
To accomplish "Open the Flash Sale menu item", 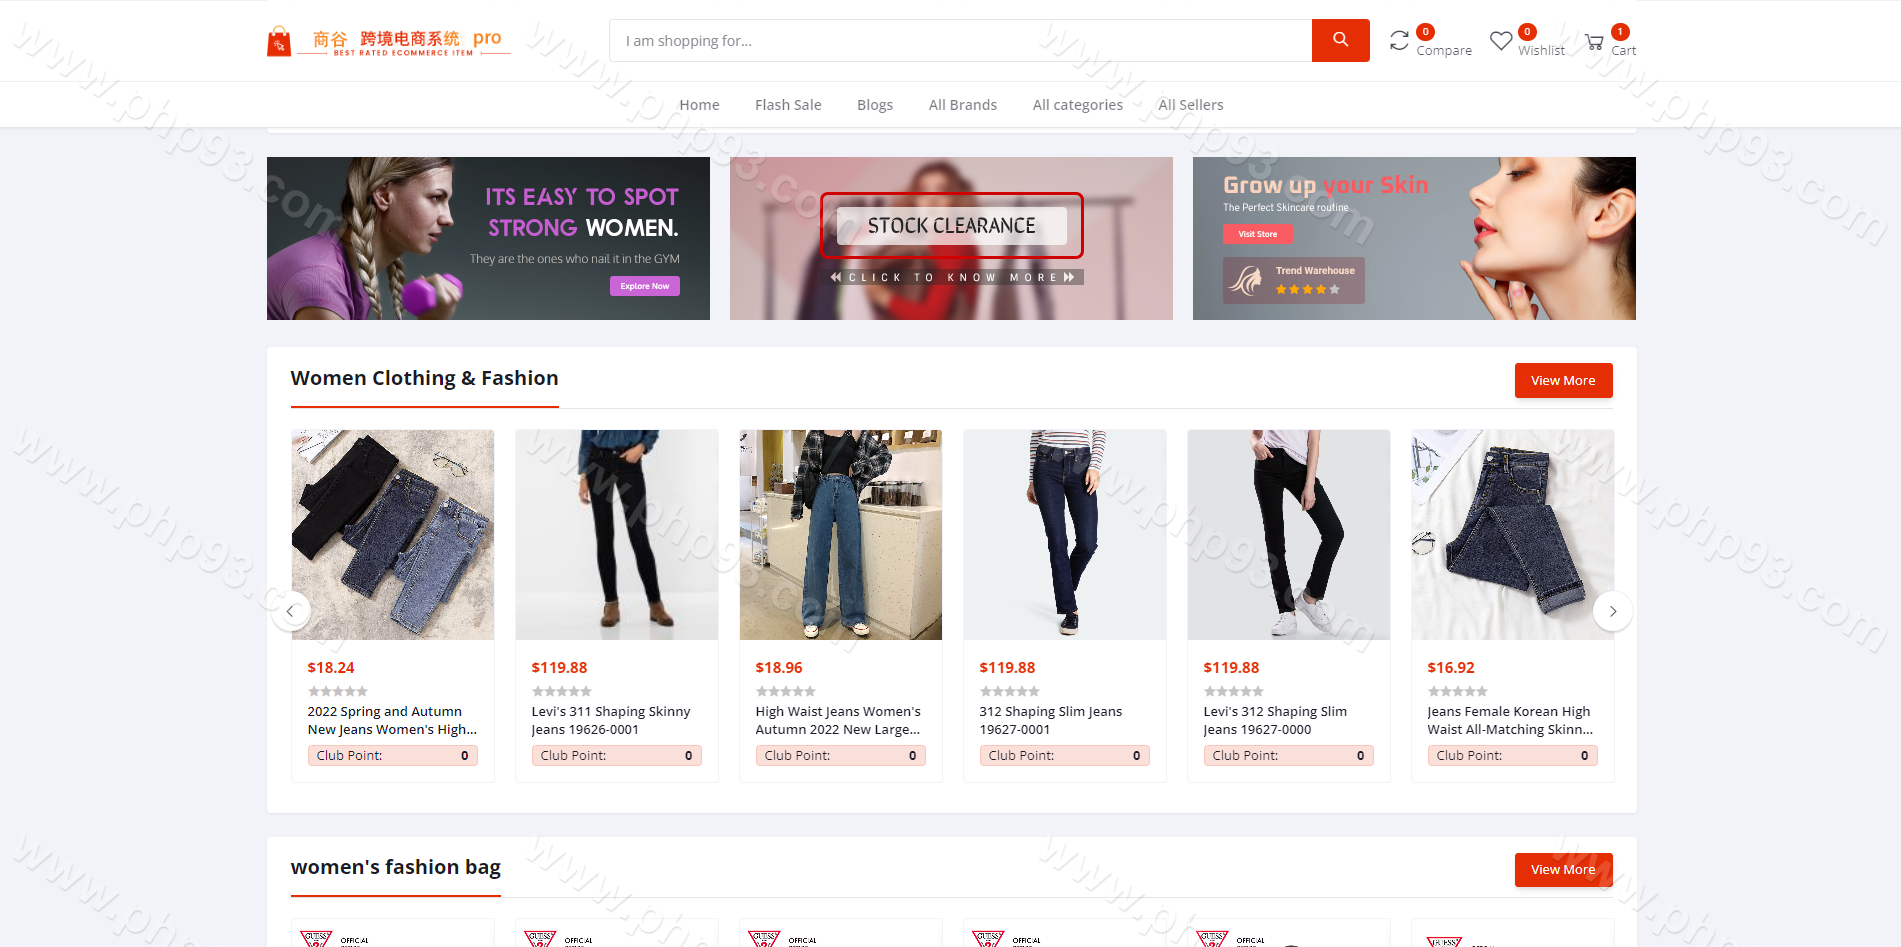I will click(x=787, y=105).
